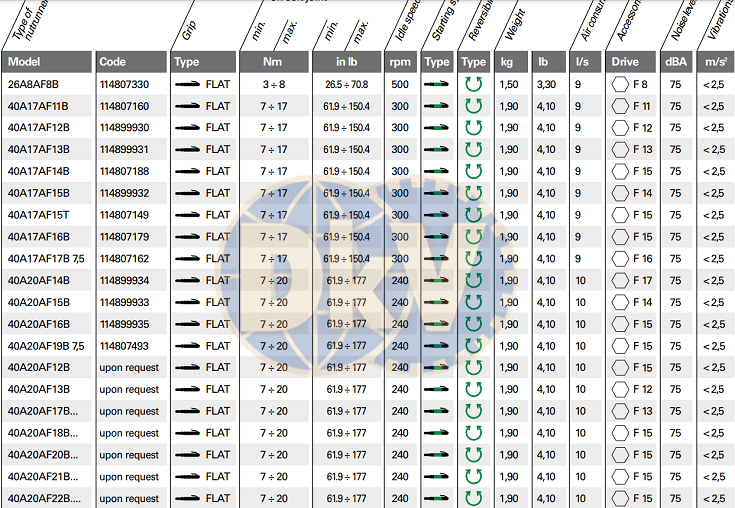Click the reversible arrow icon in the 40A20AF14B row

(473, 281)
